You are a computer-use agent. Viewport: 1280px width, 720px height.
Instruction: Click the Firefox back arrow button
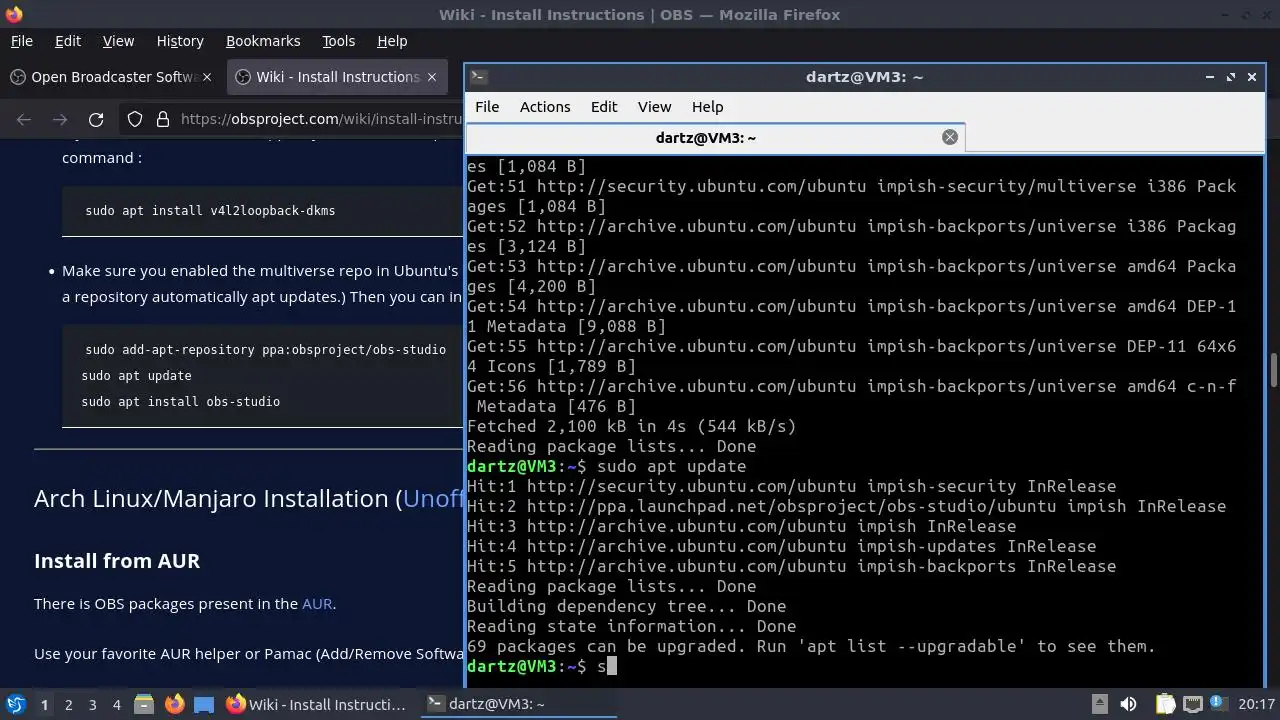[24, 119]
